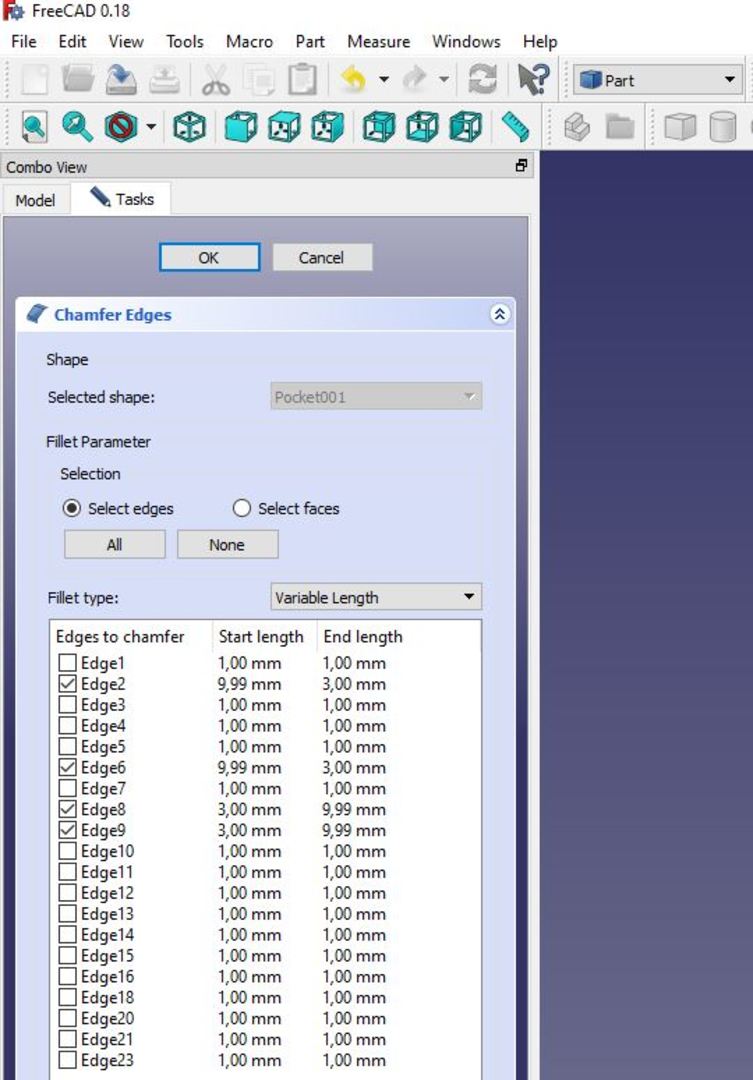Viewport: 753px width, 1080px height.
Task: Uncheck the Edge8 checkbox
Action: point(68,809)
